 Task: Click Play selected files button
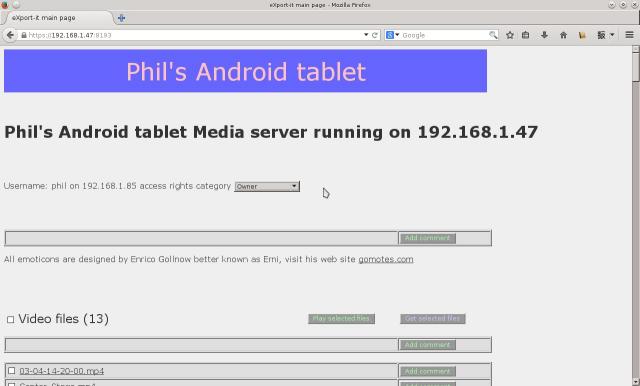(341, 318)
